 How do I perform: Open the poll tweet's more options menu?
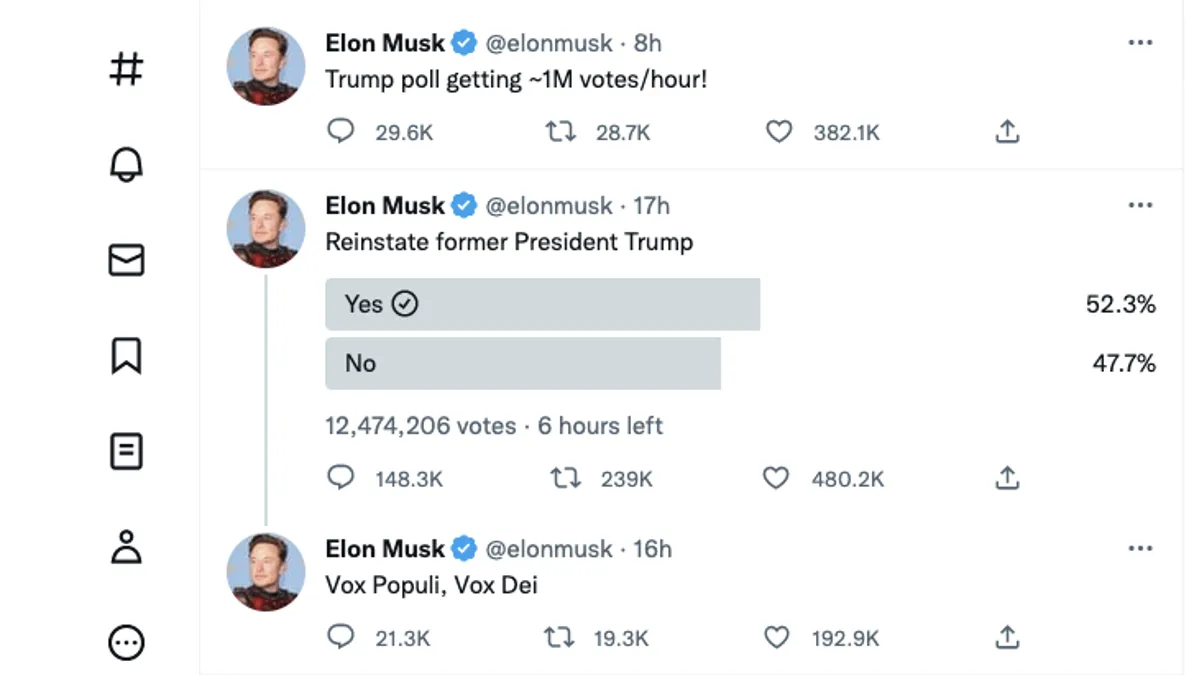pyautogui.click(x=1140, y=204)
